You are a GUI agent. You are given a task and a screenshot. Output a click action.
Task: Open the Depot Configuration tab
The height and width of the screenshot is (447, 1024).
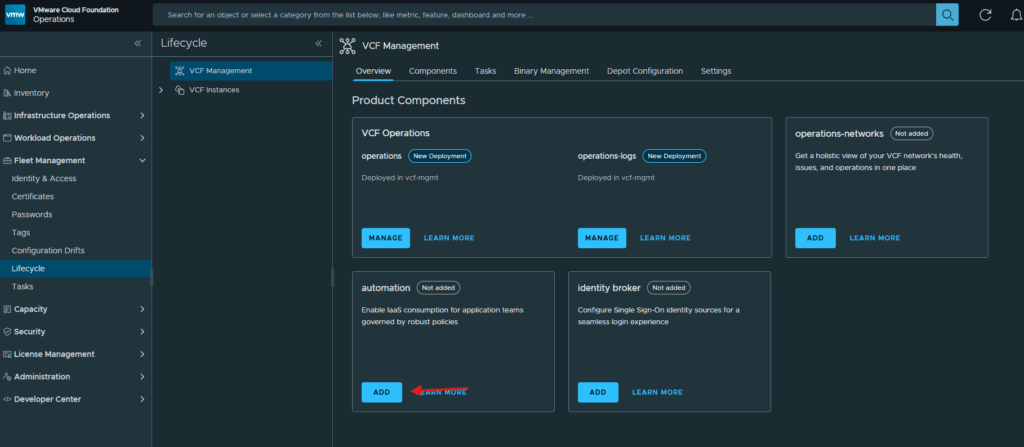click(x=645, y=71)
